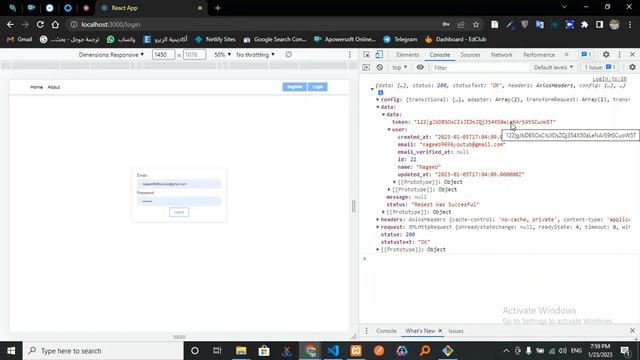
Task: Collapse the logged response object
Action: [372, 89]
